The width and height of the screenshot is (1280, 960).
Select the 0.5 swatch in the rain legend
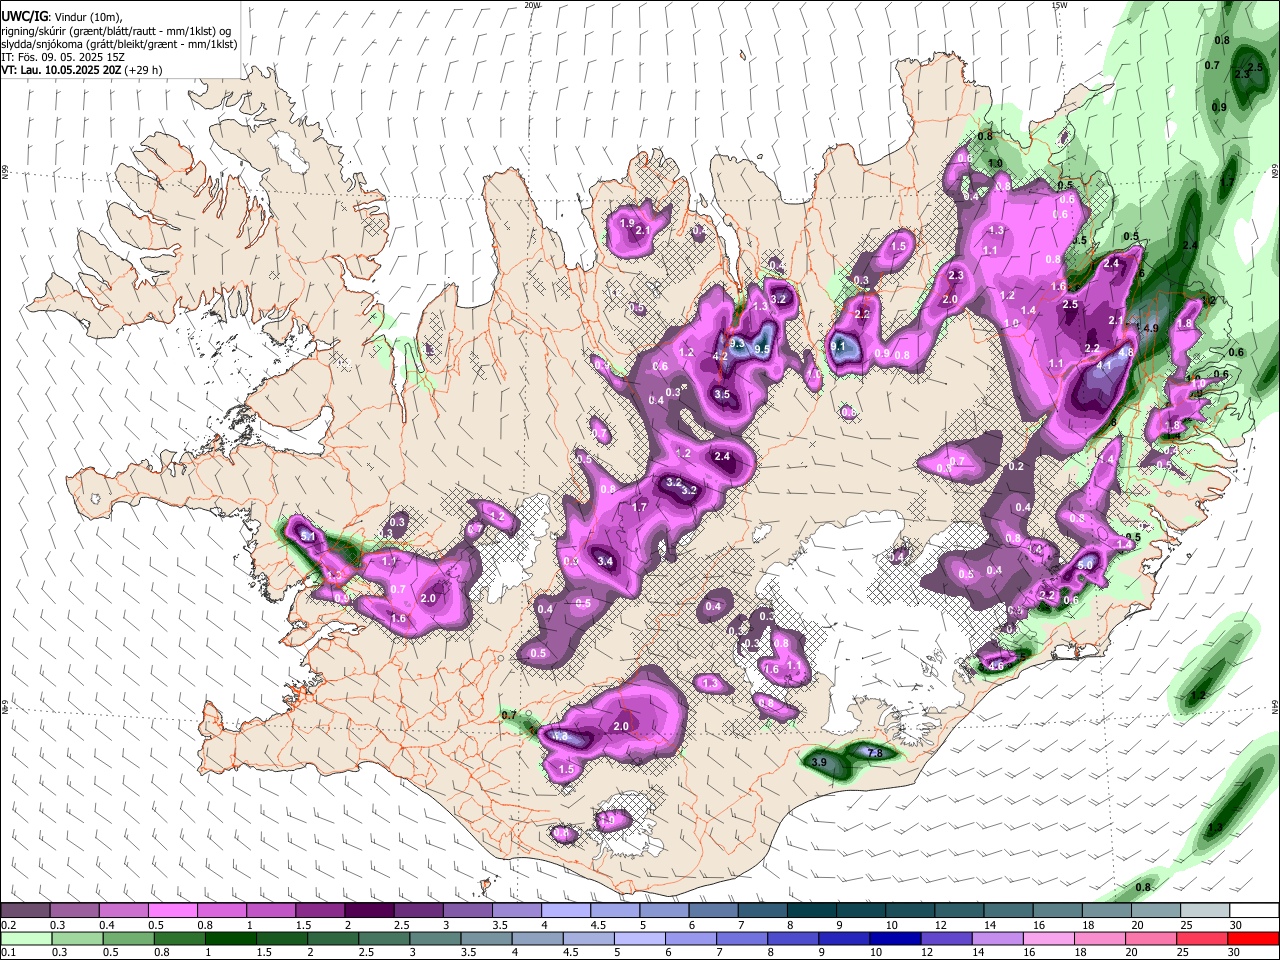[128, 938]
